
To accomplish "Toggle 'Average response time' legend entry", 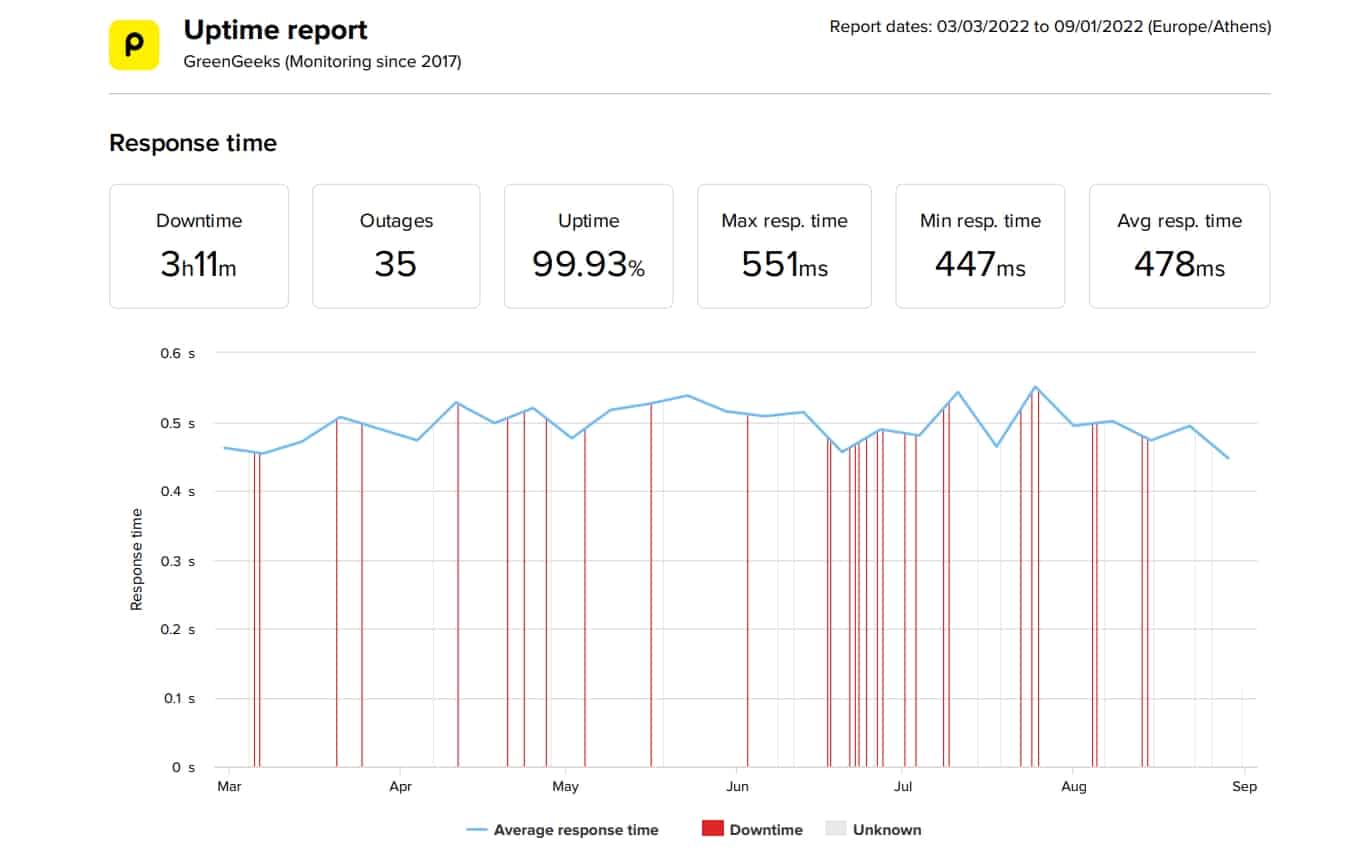I will (x=562, y=830).
